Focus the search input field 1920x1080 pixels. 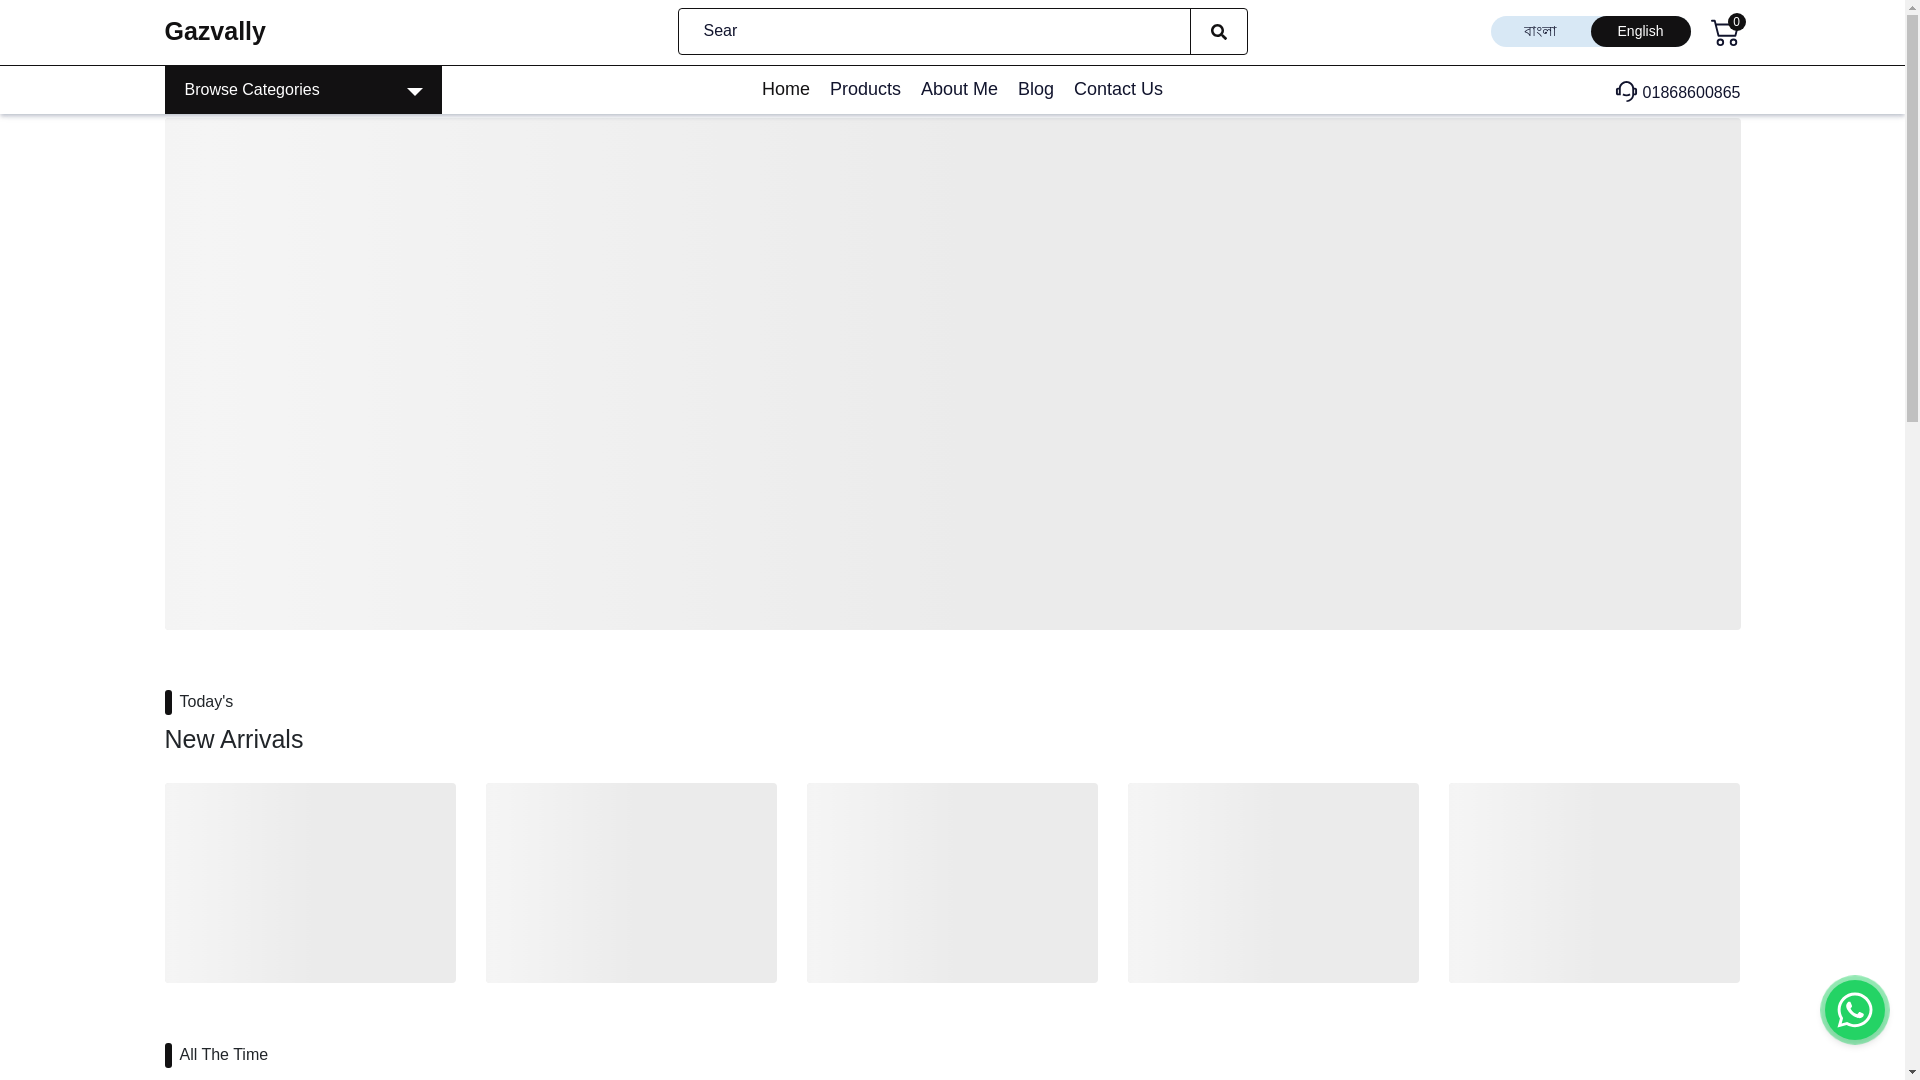click(x=934, y=32)
